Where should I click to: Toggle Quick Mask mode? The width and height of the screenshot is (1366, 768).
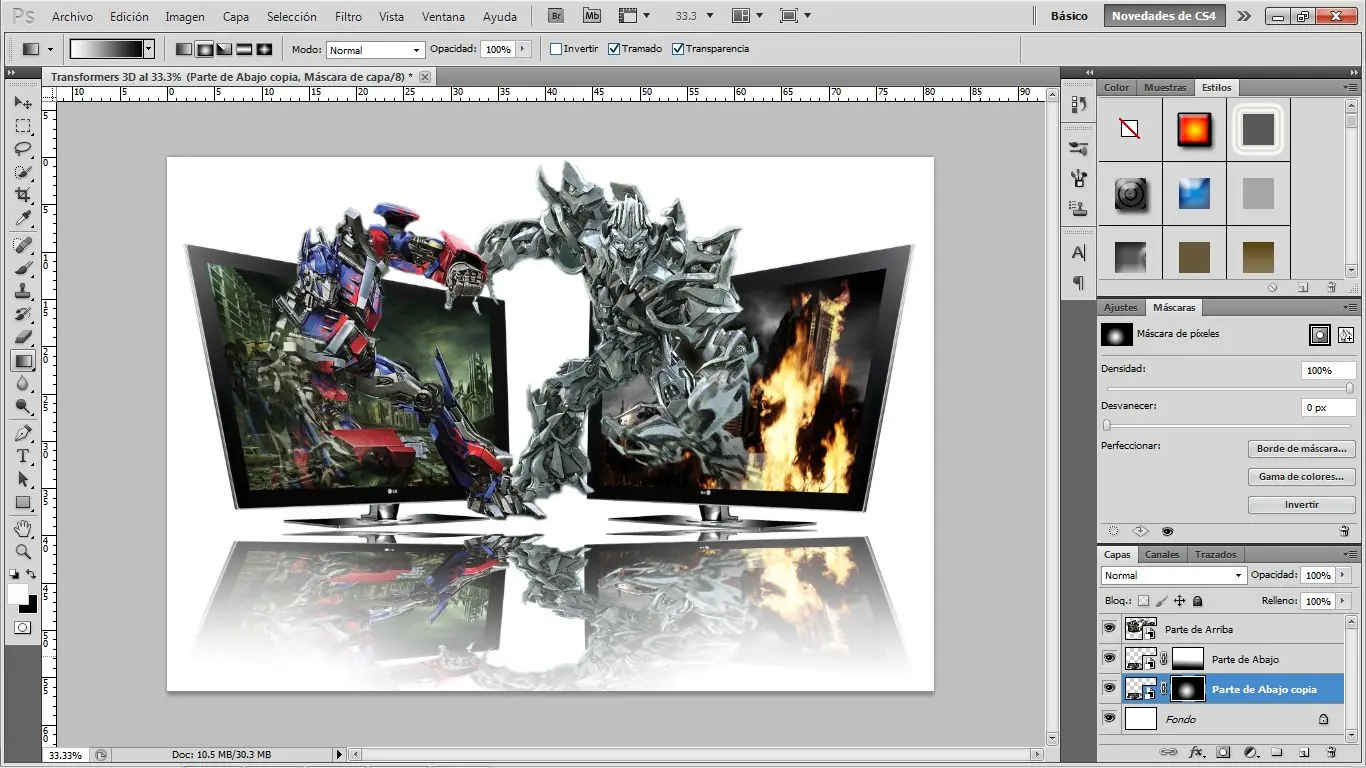(22, 628)
